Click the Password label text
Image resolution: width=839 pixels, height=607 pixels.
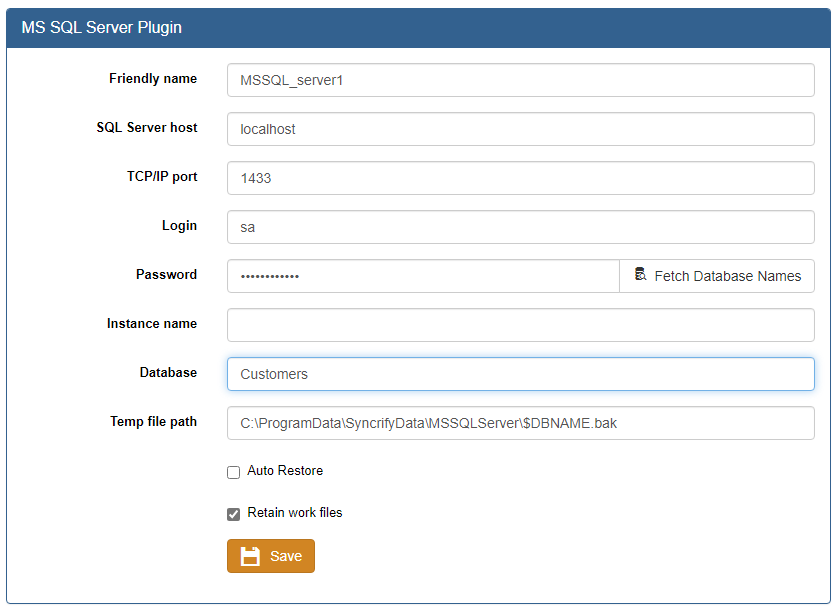166,274
